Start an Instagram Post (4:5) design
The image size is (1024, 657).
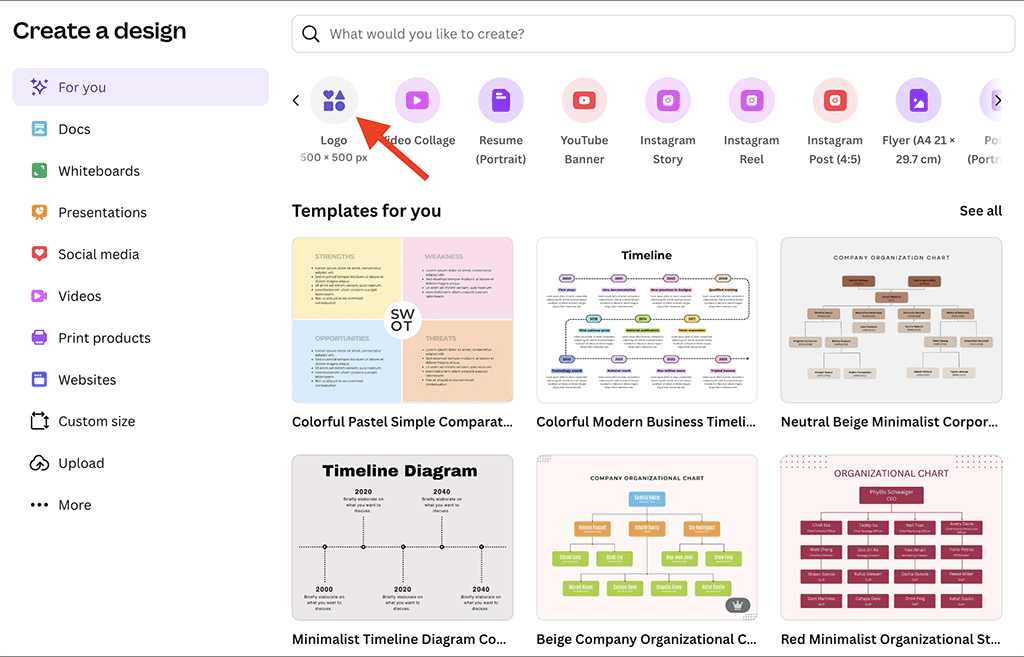[835, 100]
